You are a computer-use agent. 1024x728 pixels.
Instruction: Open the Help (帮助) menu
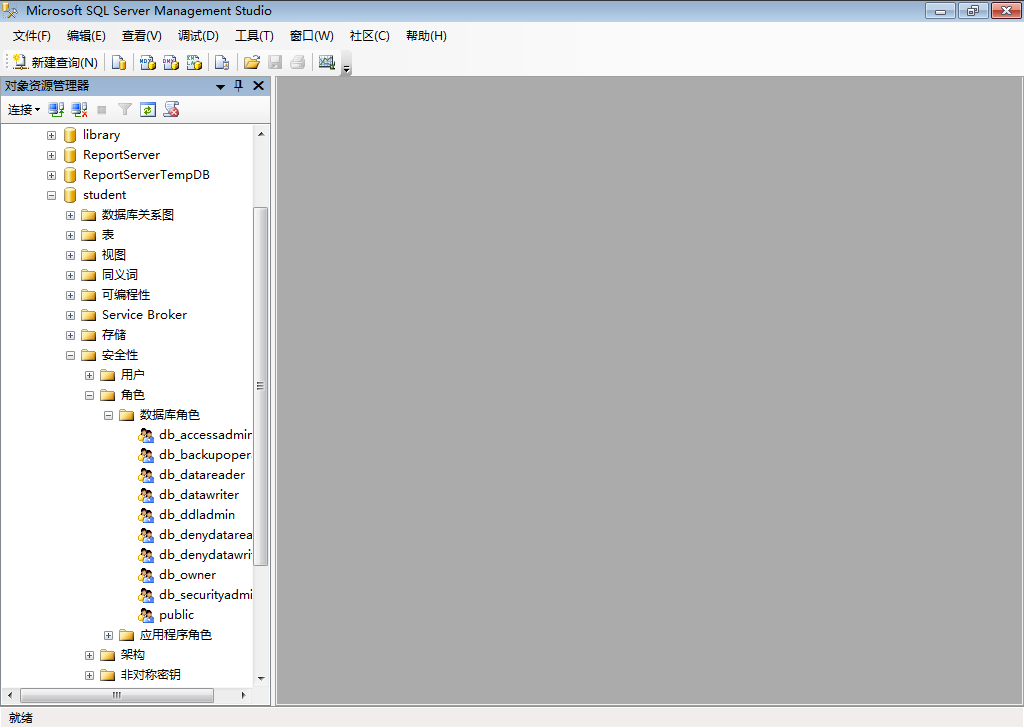(x=426, y=36)
